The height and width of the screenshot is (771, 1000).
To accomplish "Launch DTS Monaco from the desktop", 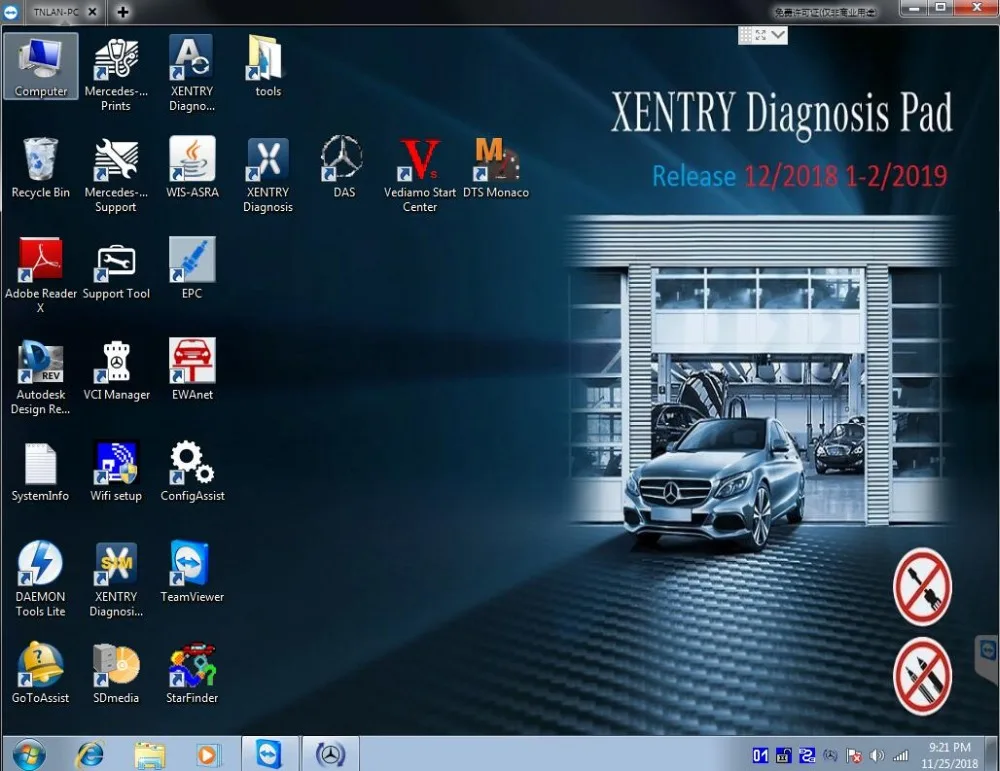I will click(495, 160).
